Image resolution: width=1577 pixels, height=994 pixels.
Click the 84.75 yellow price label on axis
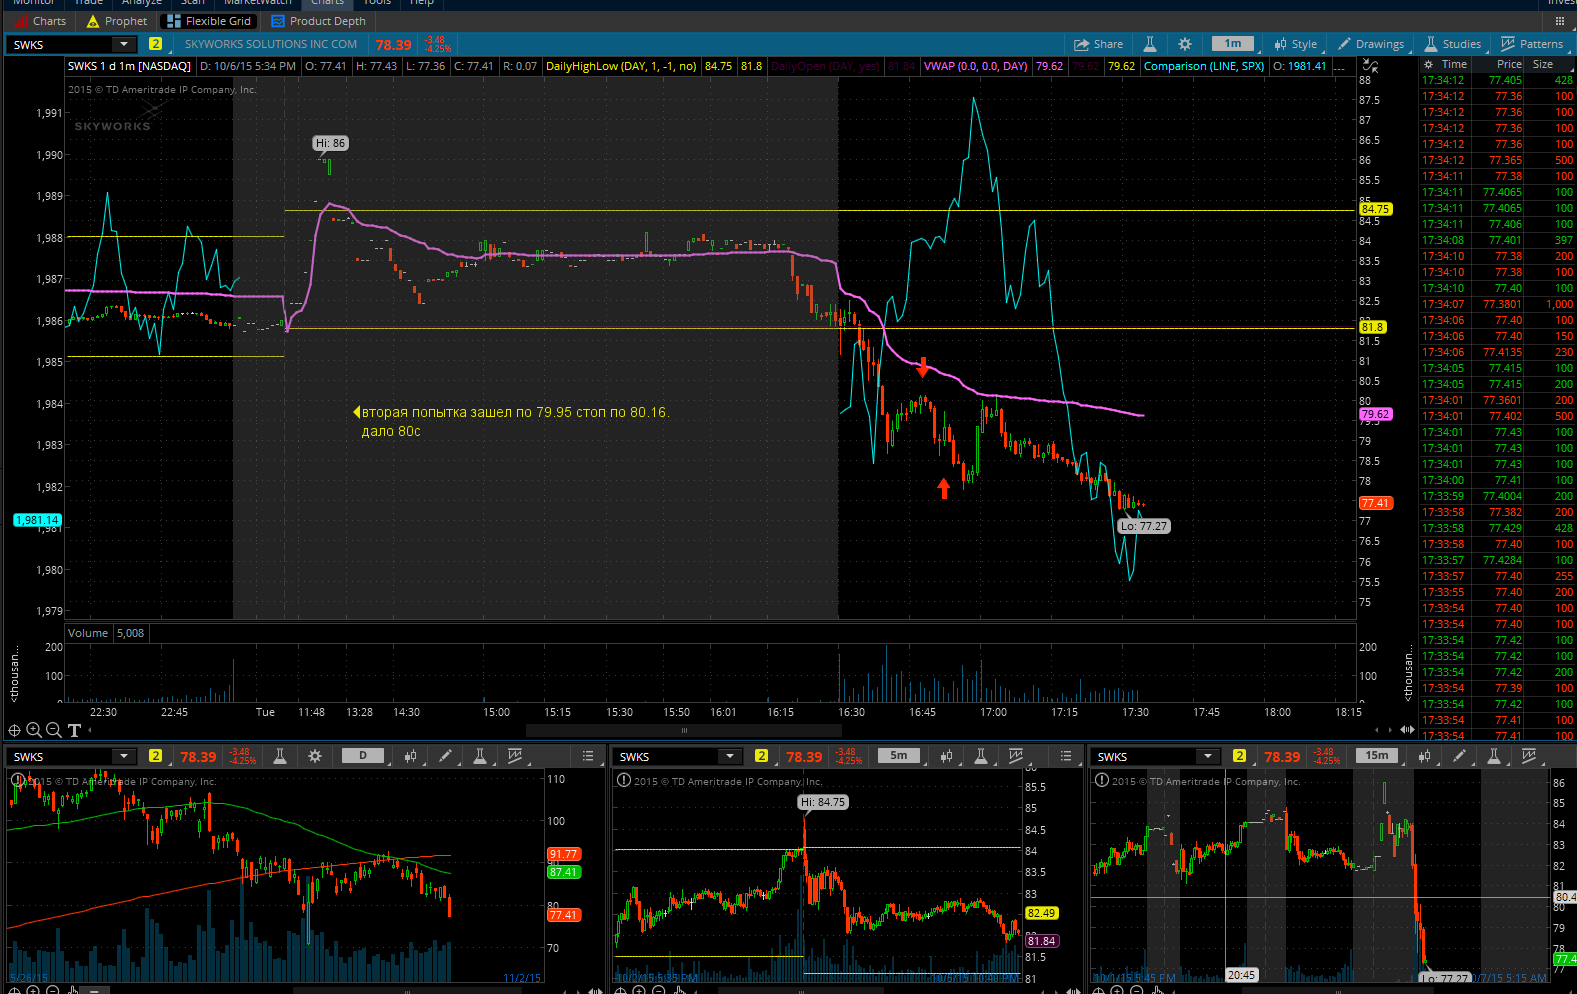click(1375, 209)
